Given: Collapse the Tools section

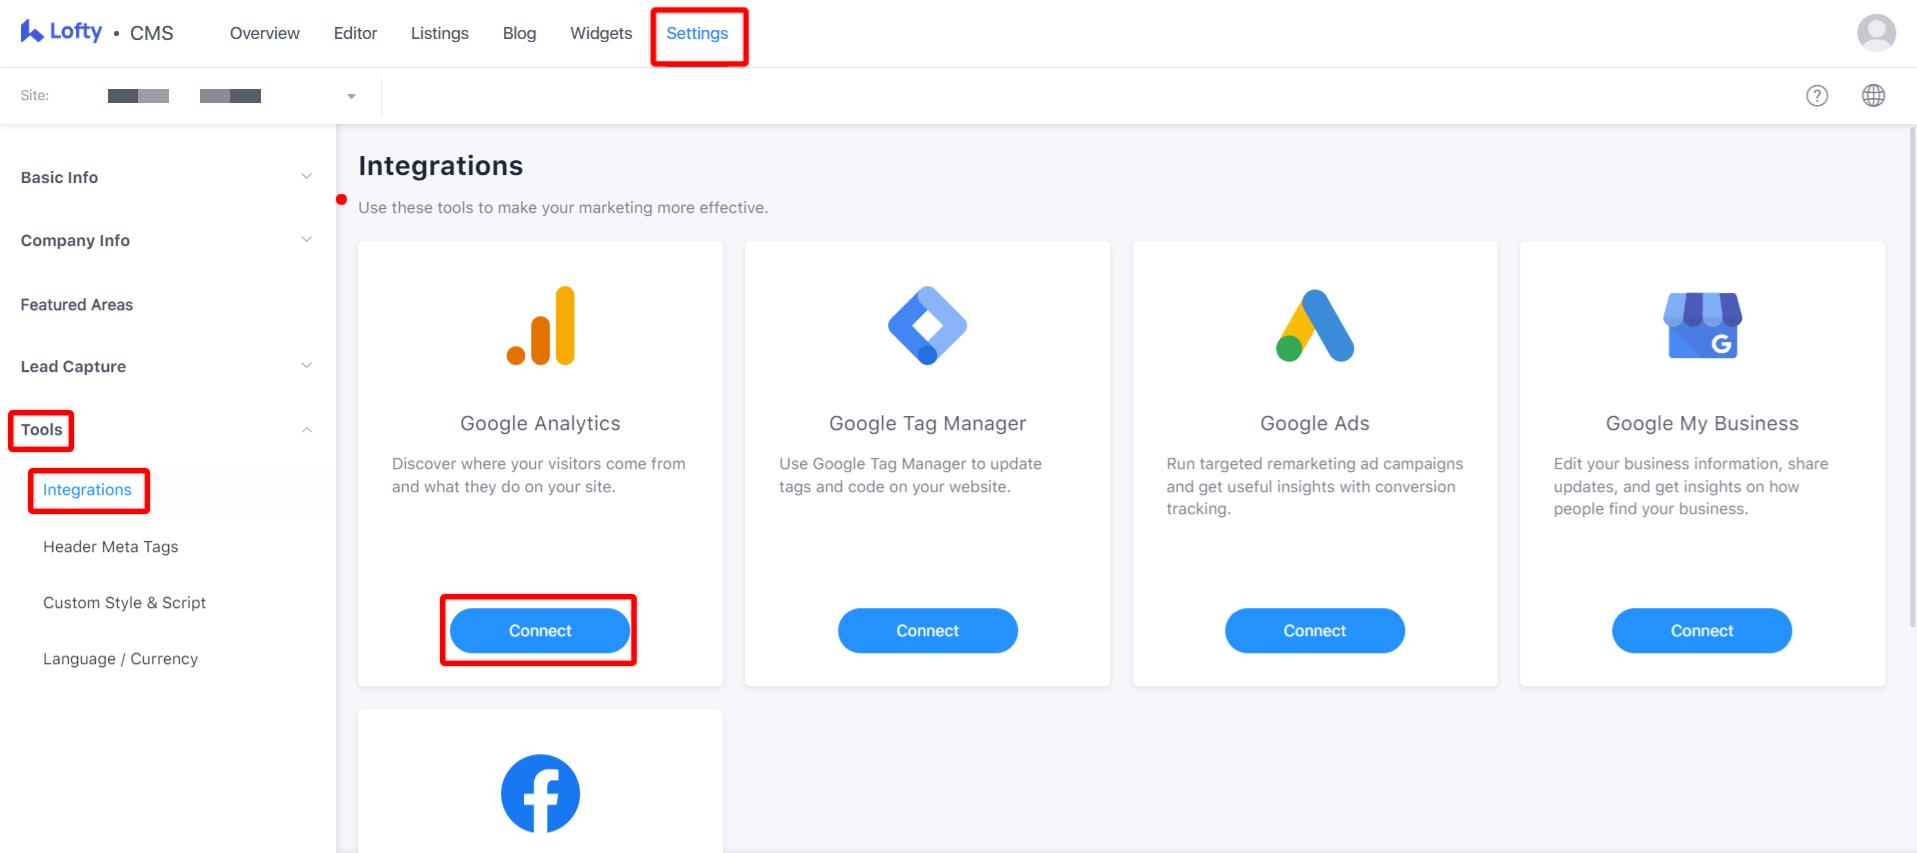Looking at the screenshot, I should (x=306, y=430).
